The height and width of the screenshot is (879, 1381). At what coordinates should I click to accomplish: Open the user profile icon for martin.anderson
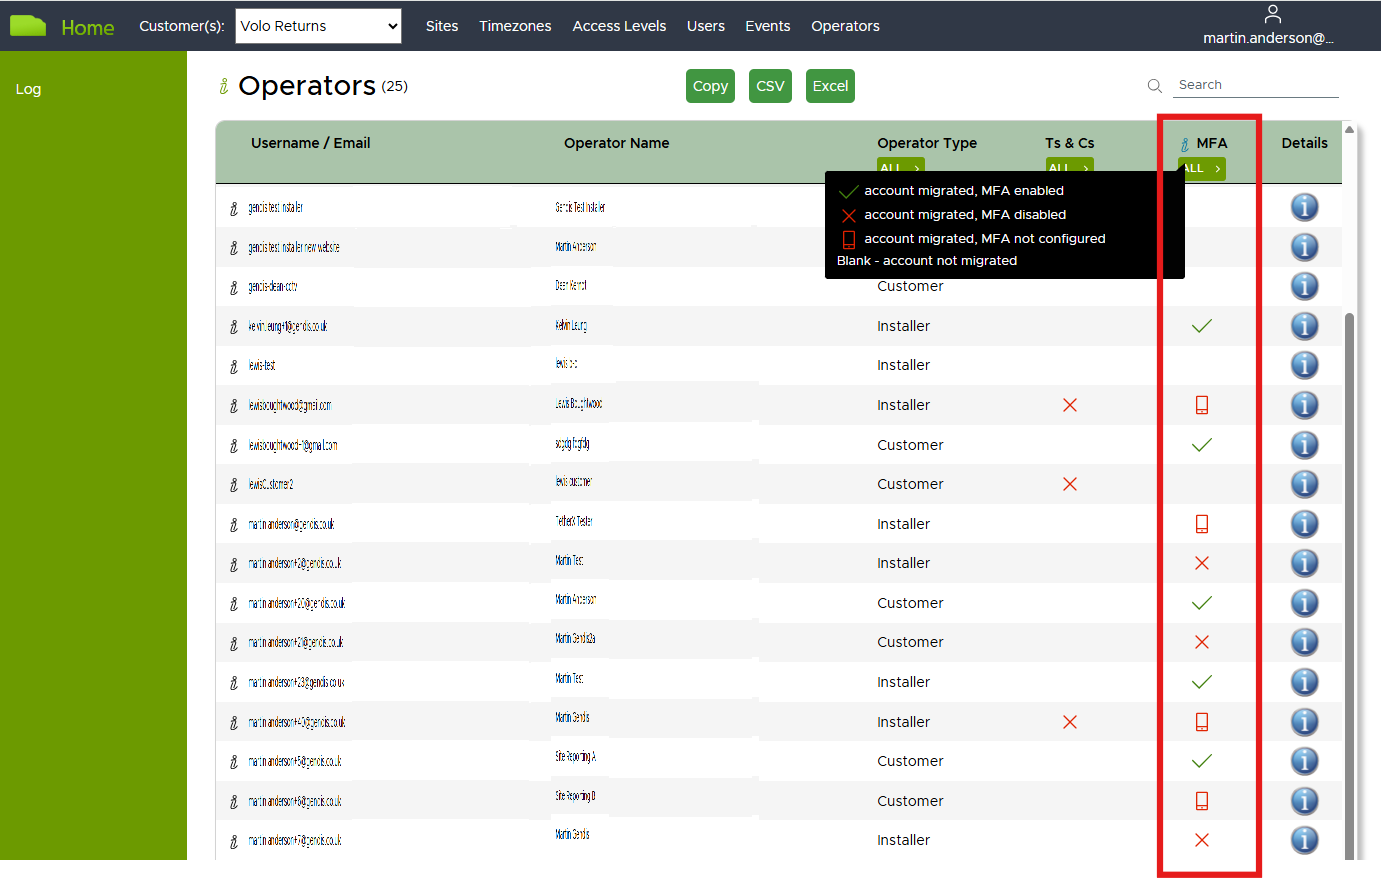(x=1272, y=14)
